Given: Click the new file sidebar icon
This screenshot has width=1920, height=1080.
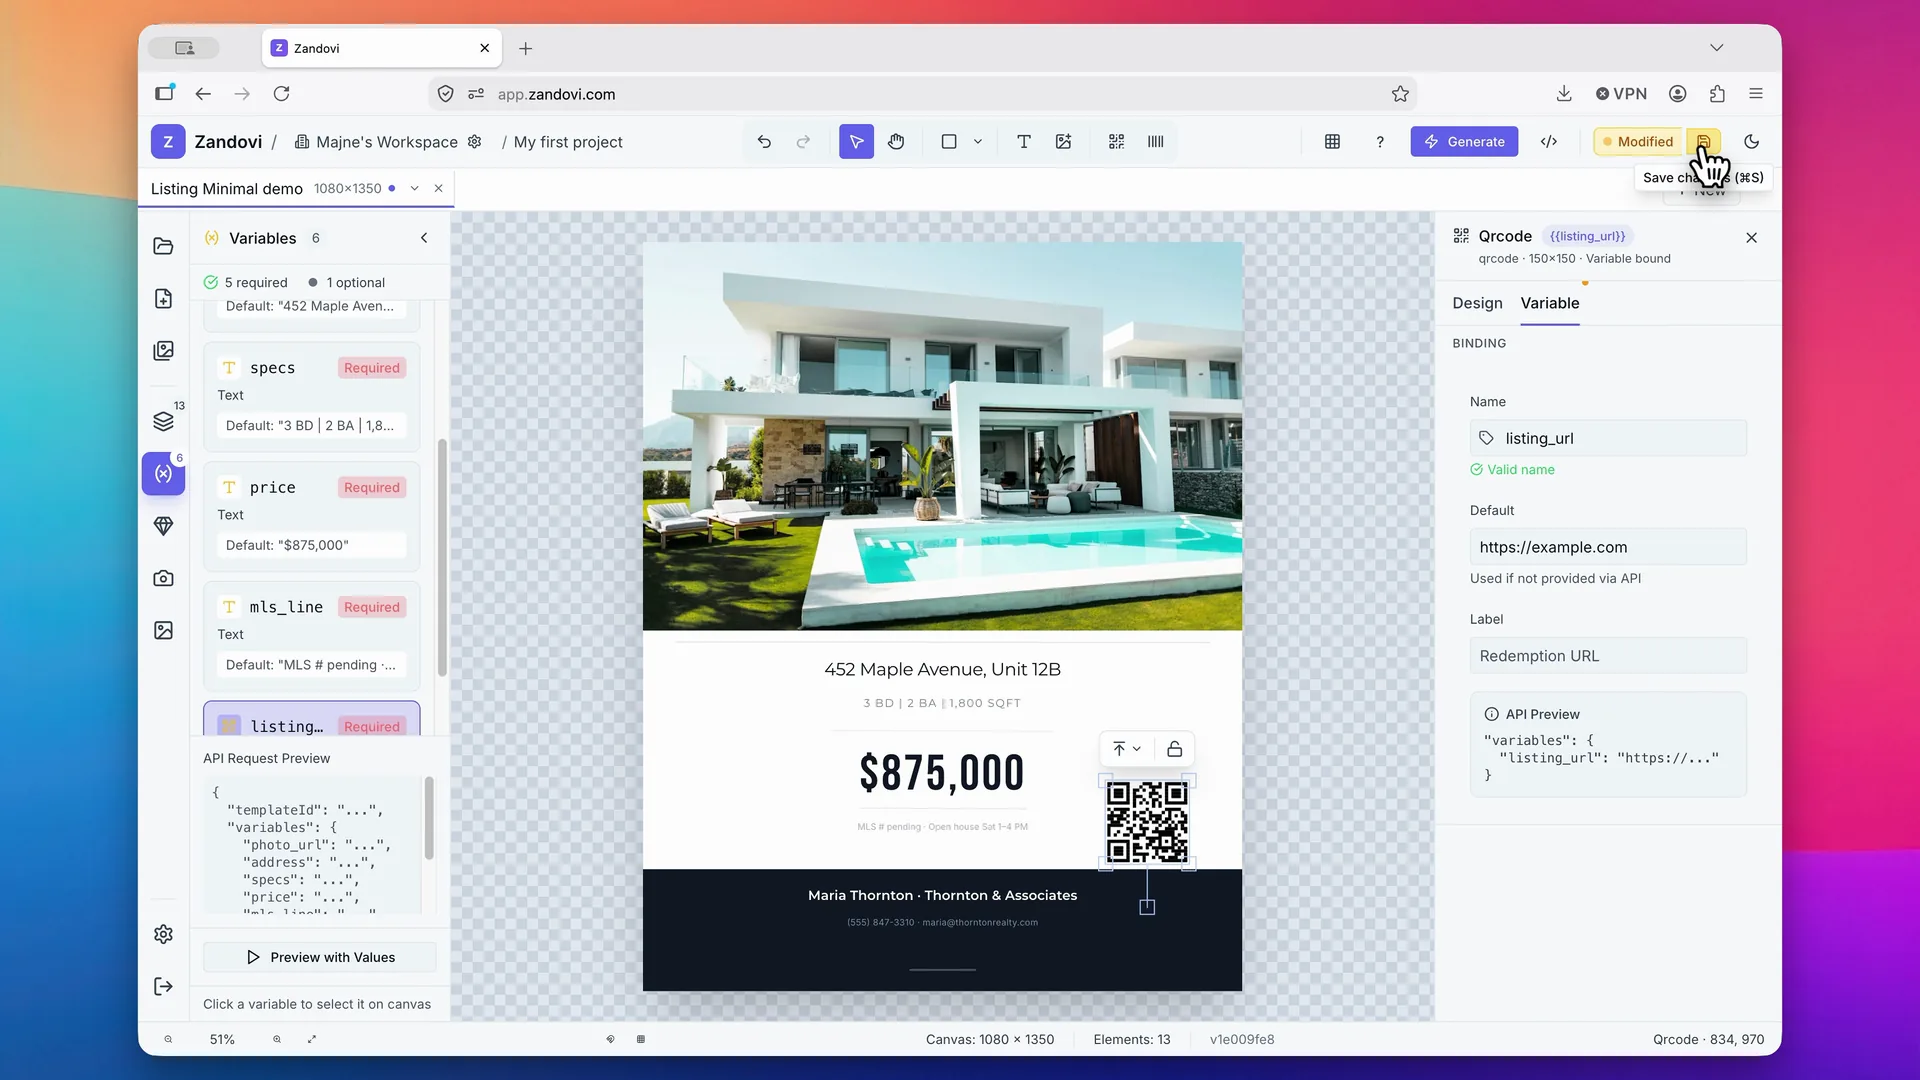Looking at the screenshot, I should tap(163, 298).
